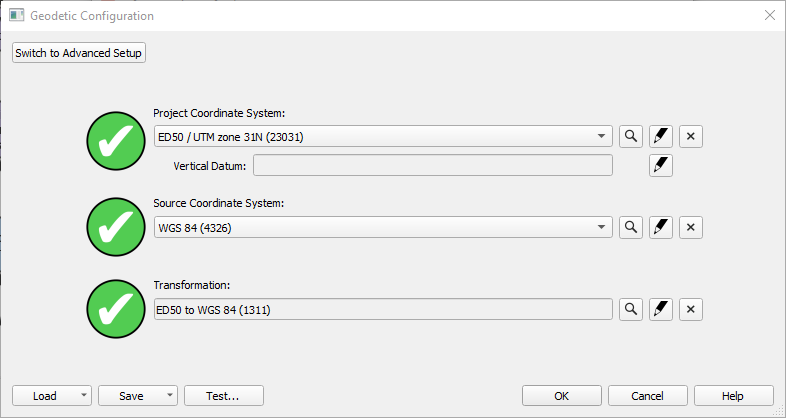Switch to Advanced Setup
This screenshot has width=786, height=418.
[80, 53]
